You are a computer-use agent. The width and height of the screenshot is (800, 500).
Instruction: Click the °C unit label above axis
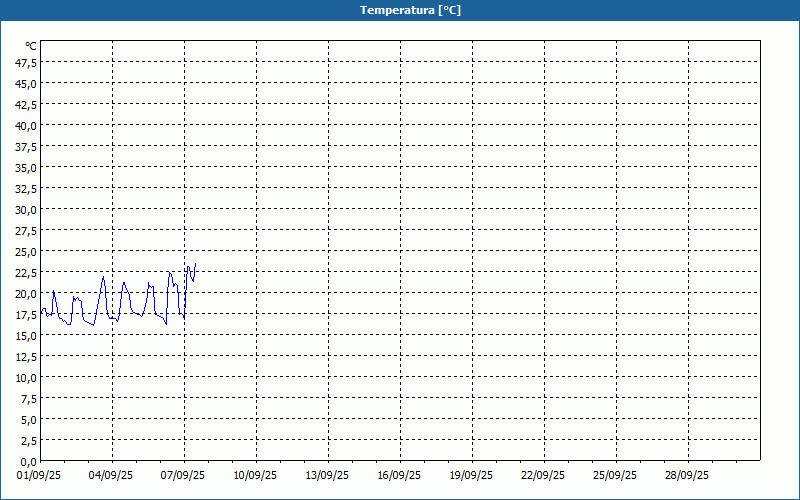tap(31, 46)
